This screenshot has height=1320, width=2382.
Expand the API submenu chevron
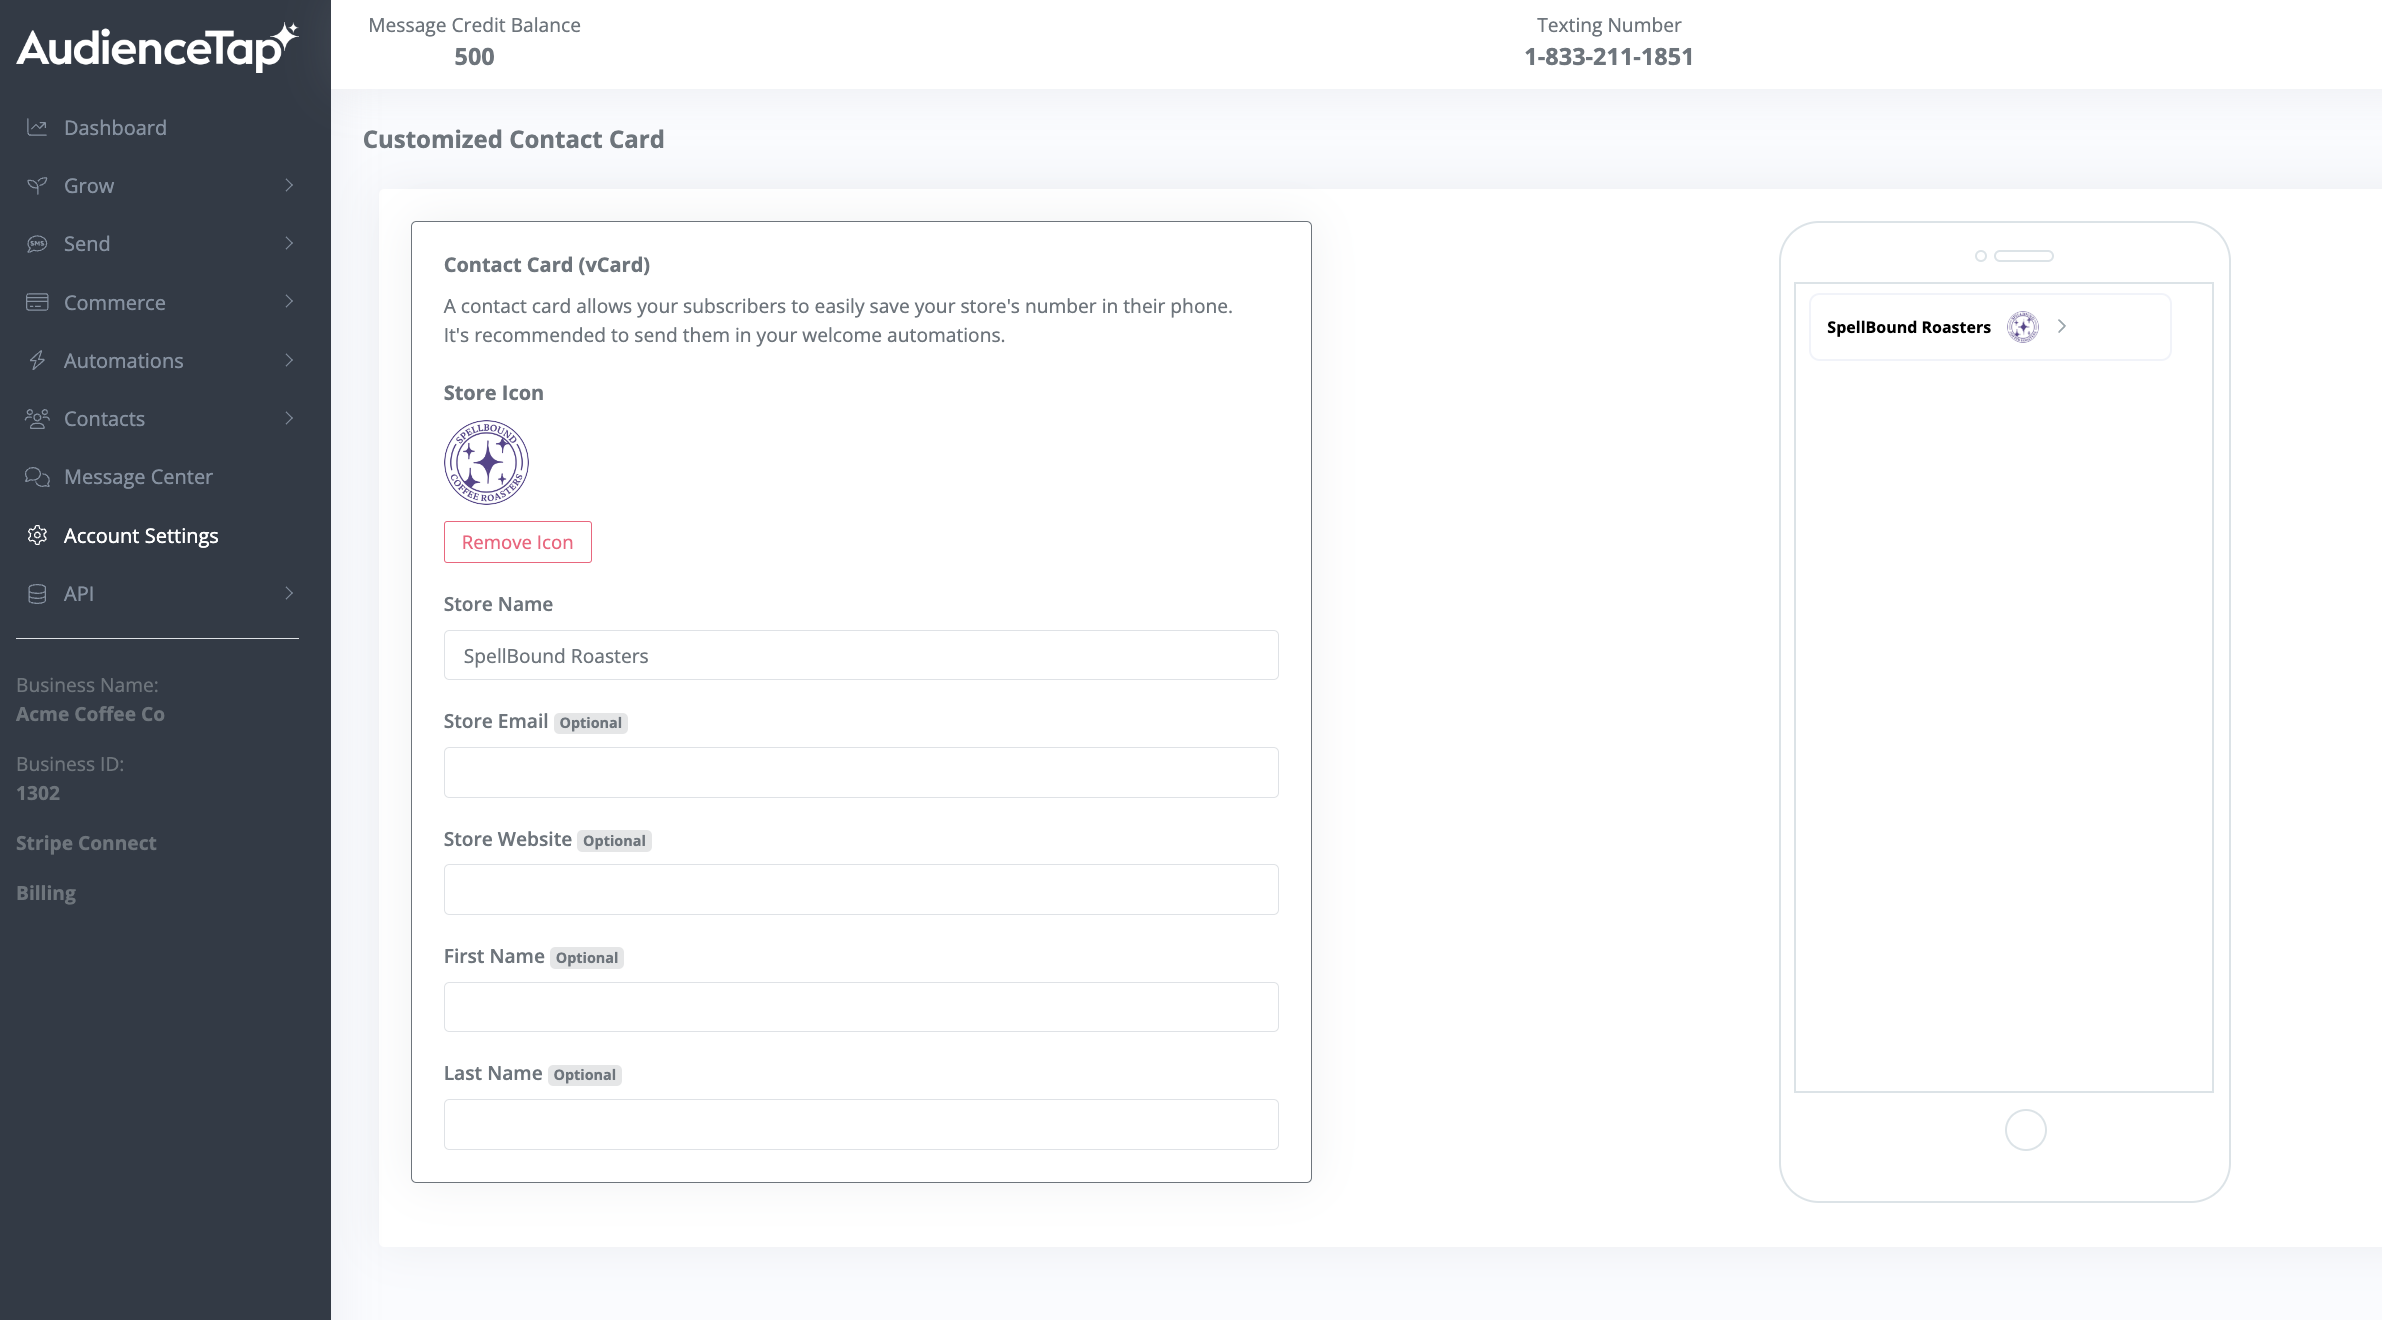(x=289, y=594)
